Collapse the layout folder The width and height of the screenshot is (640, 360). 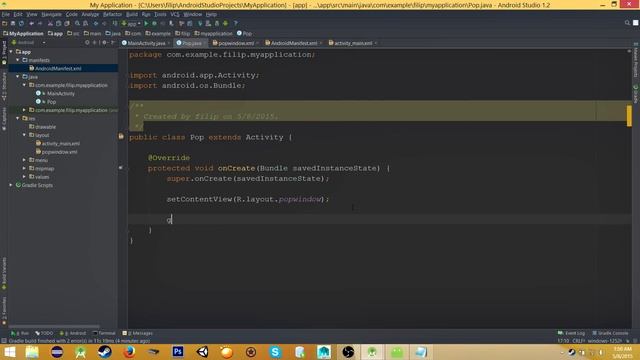[x=24, y=135]
